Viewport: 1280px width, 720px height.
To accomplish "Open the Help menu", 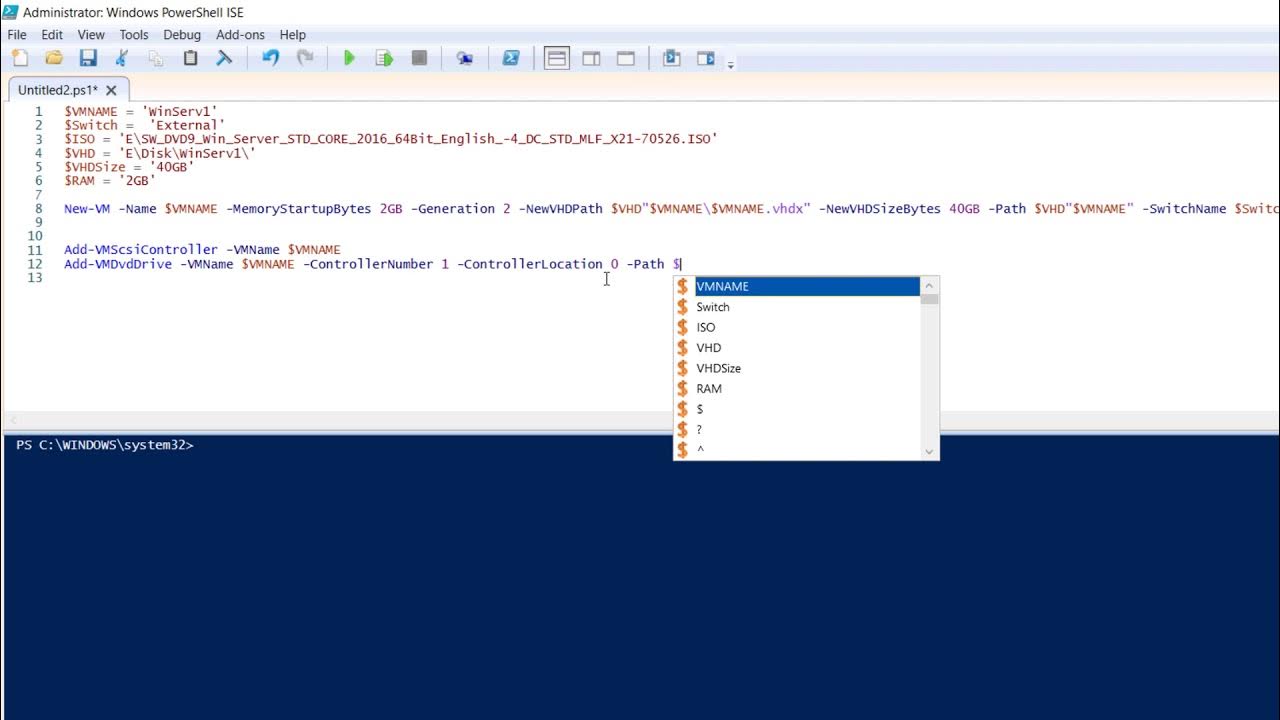I will [293, 34].
